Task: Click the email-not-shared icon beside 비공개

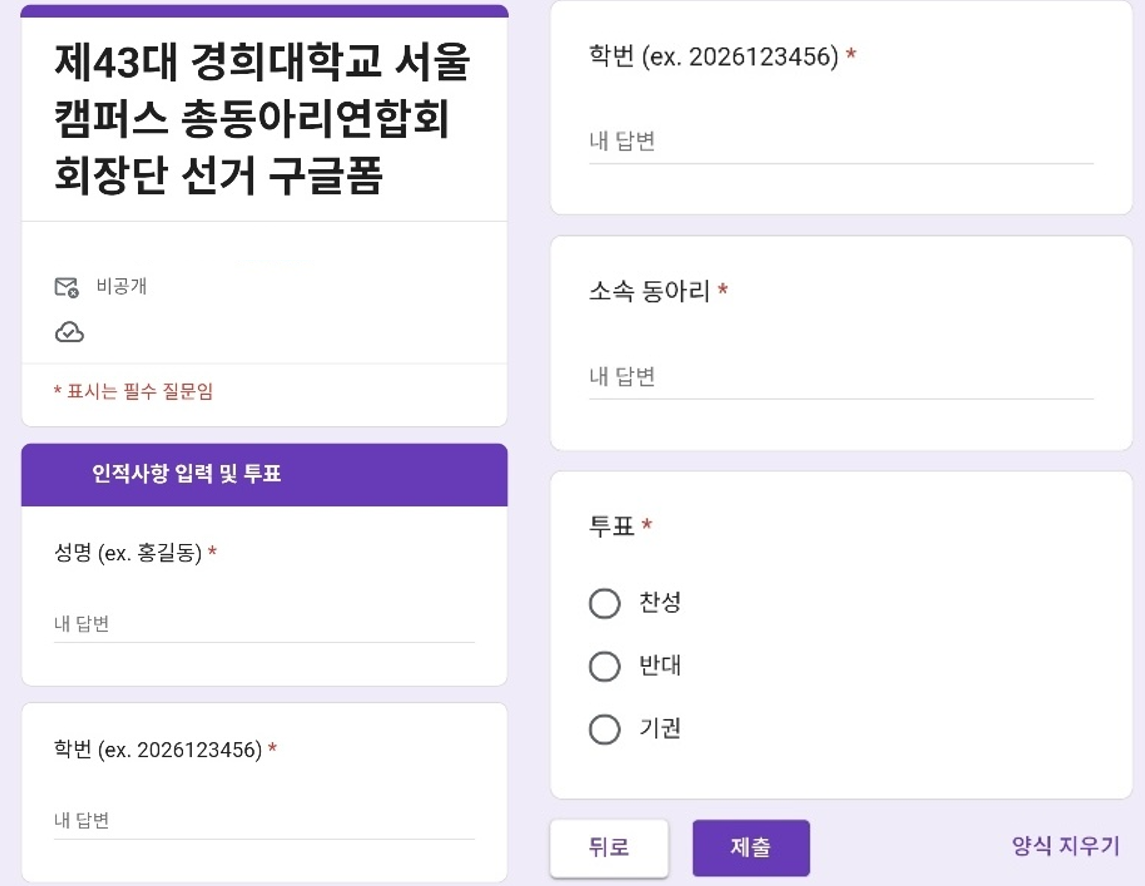Action: pos(66,287)
